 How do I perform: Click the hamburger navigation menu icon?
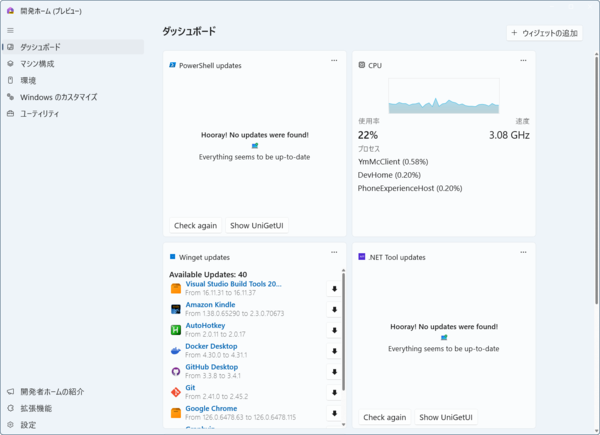[11, 30]
